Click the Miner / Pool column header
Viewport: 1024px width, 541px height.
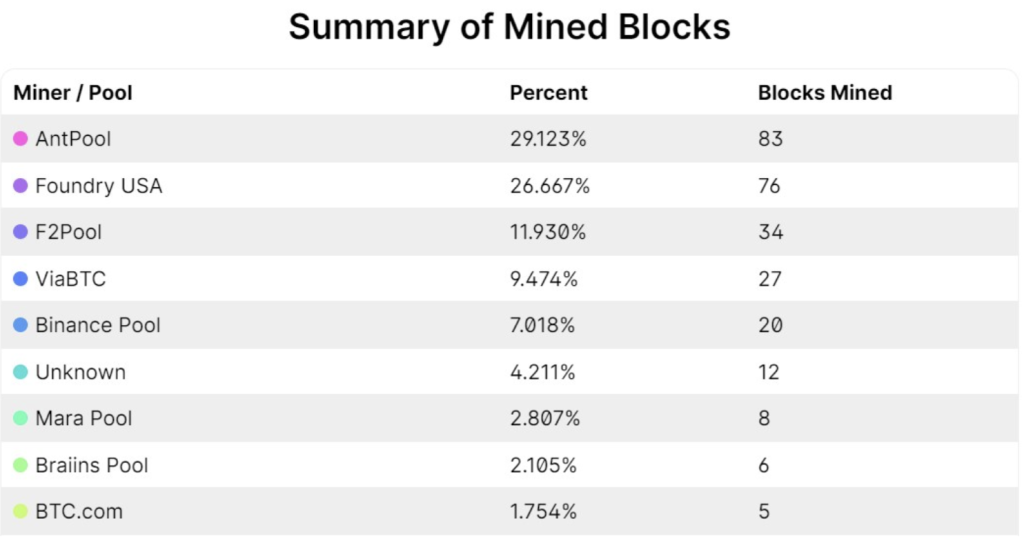[x=73, y=93]
